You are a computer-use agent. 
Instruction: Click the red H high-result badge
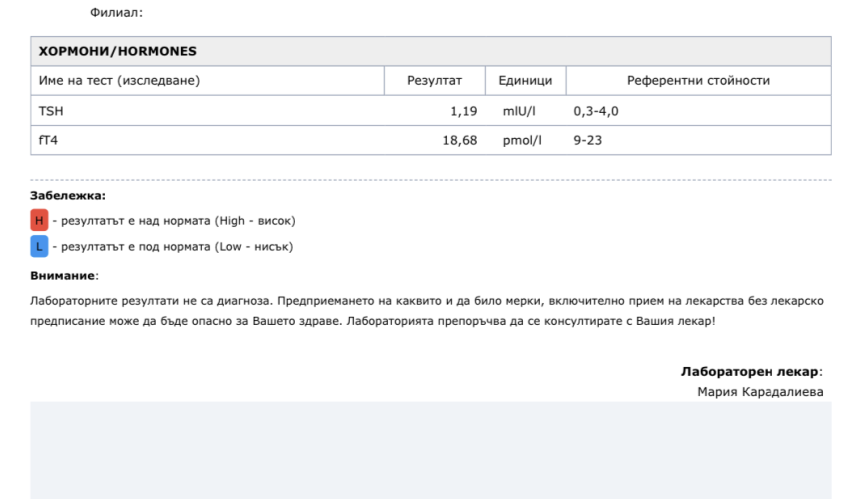point(40,221)
